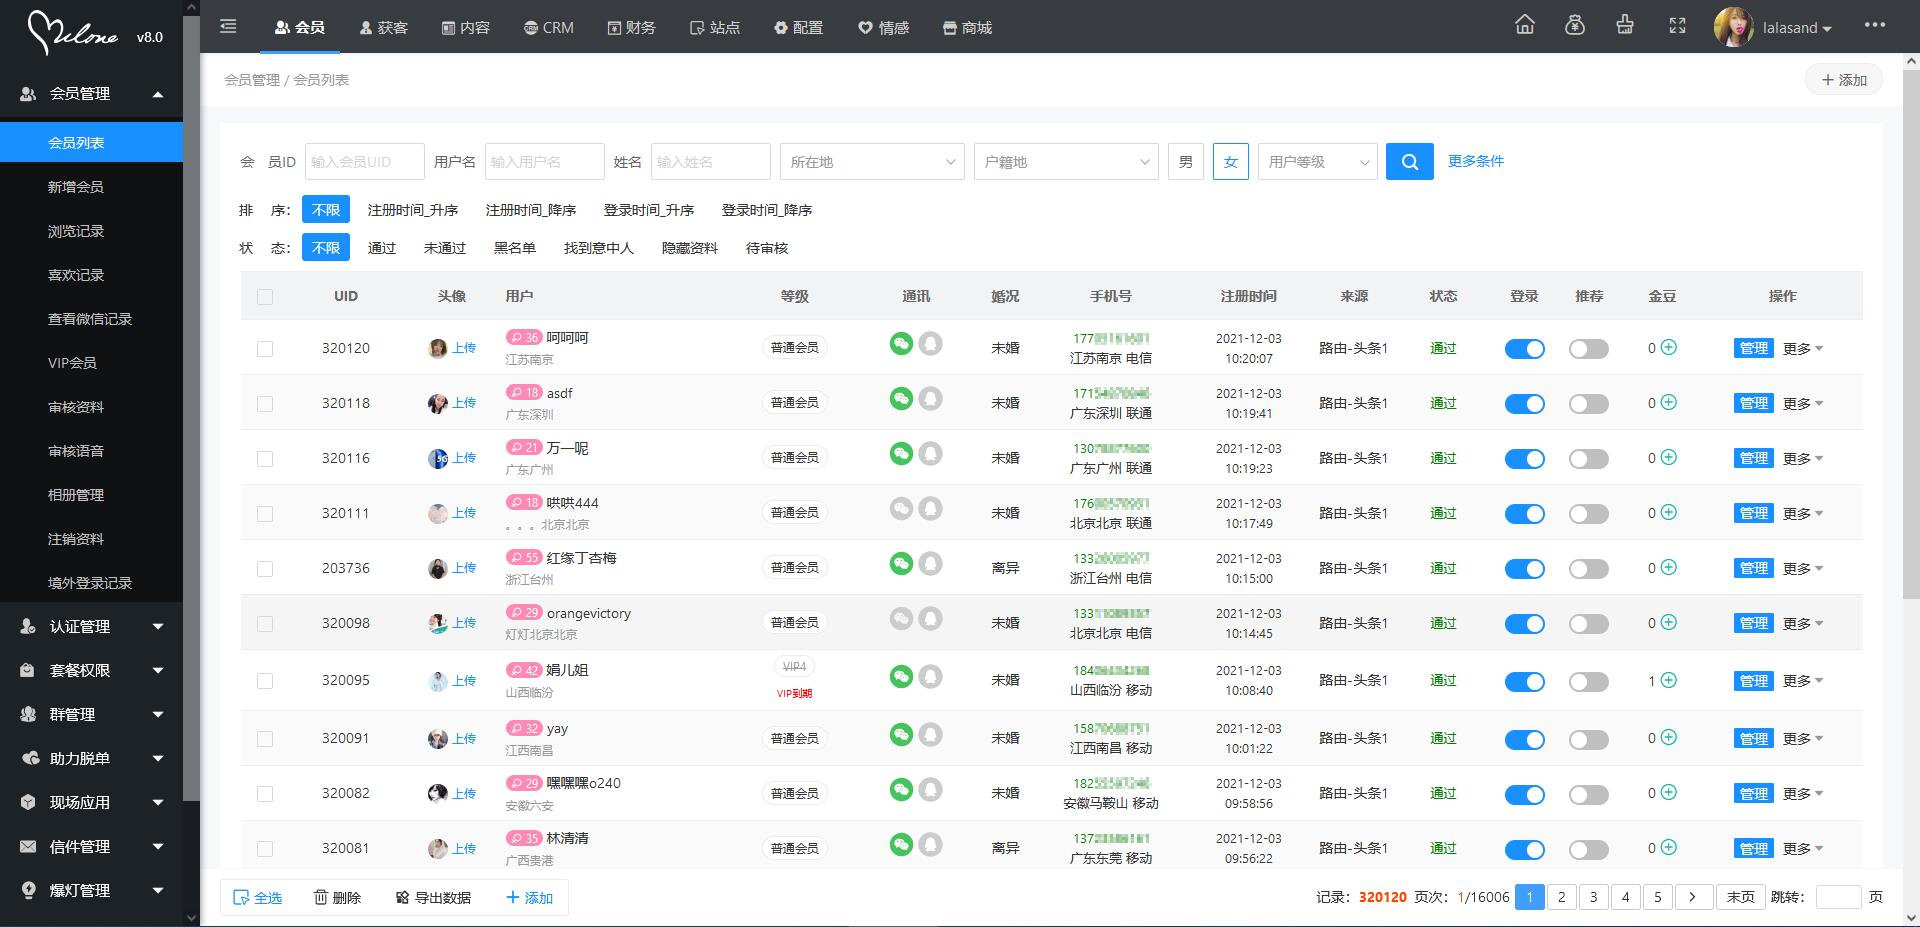Open the 所在地 location dropdown
This screenshot has width=1920, height=927.
point(871,162)
